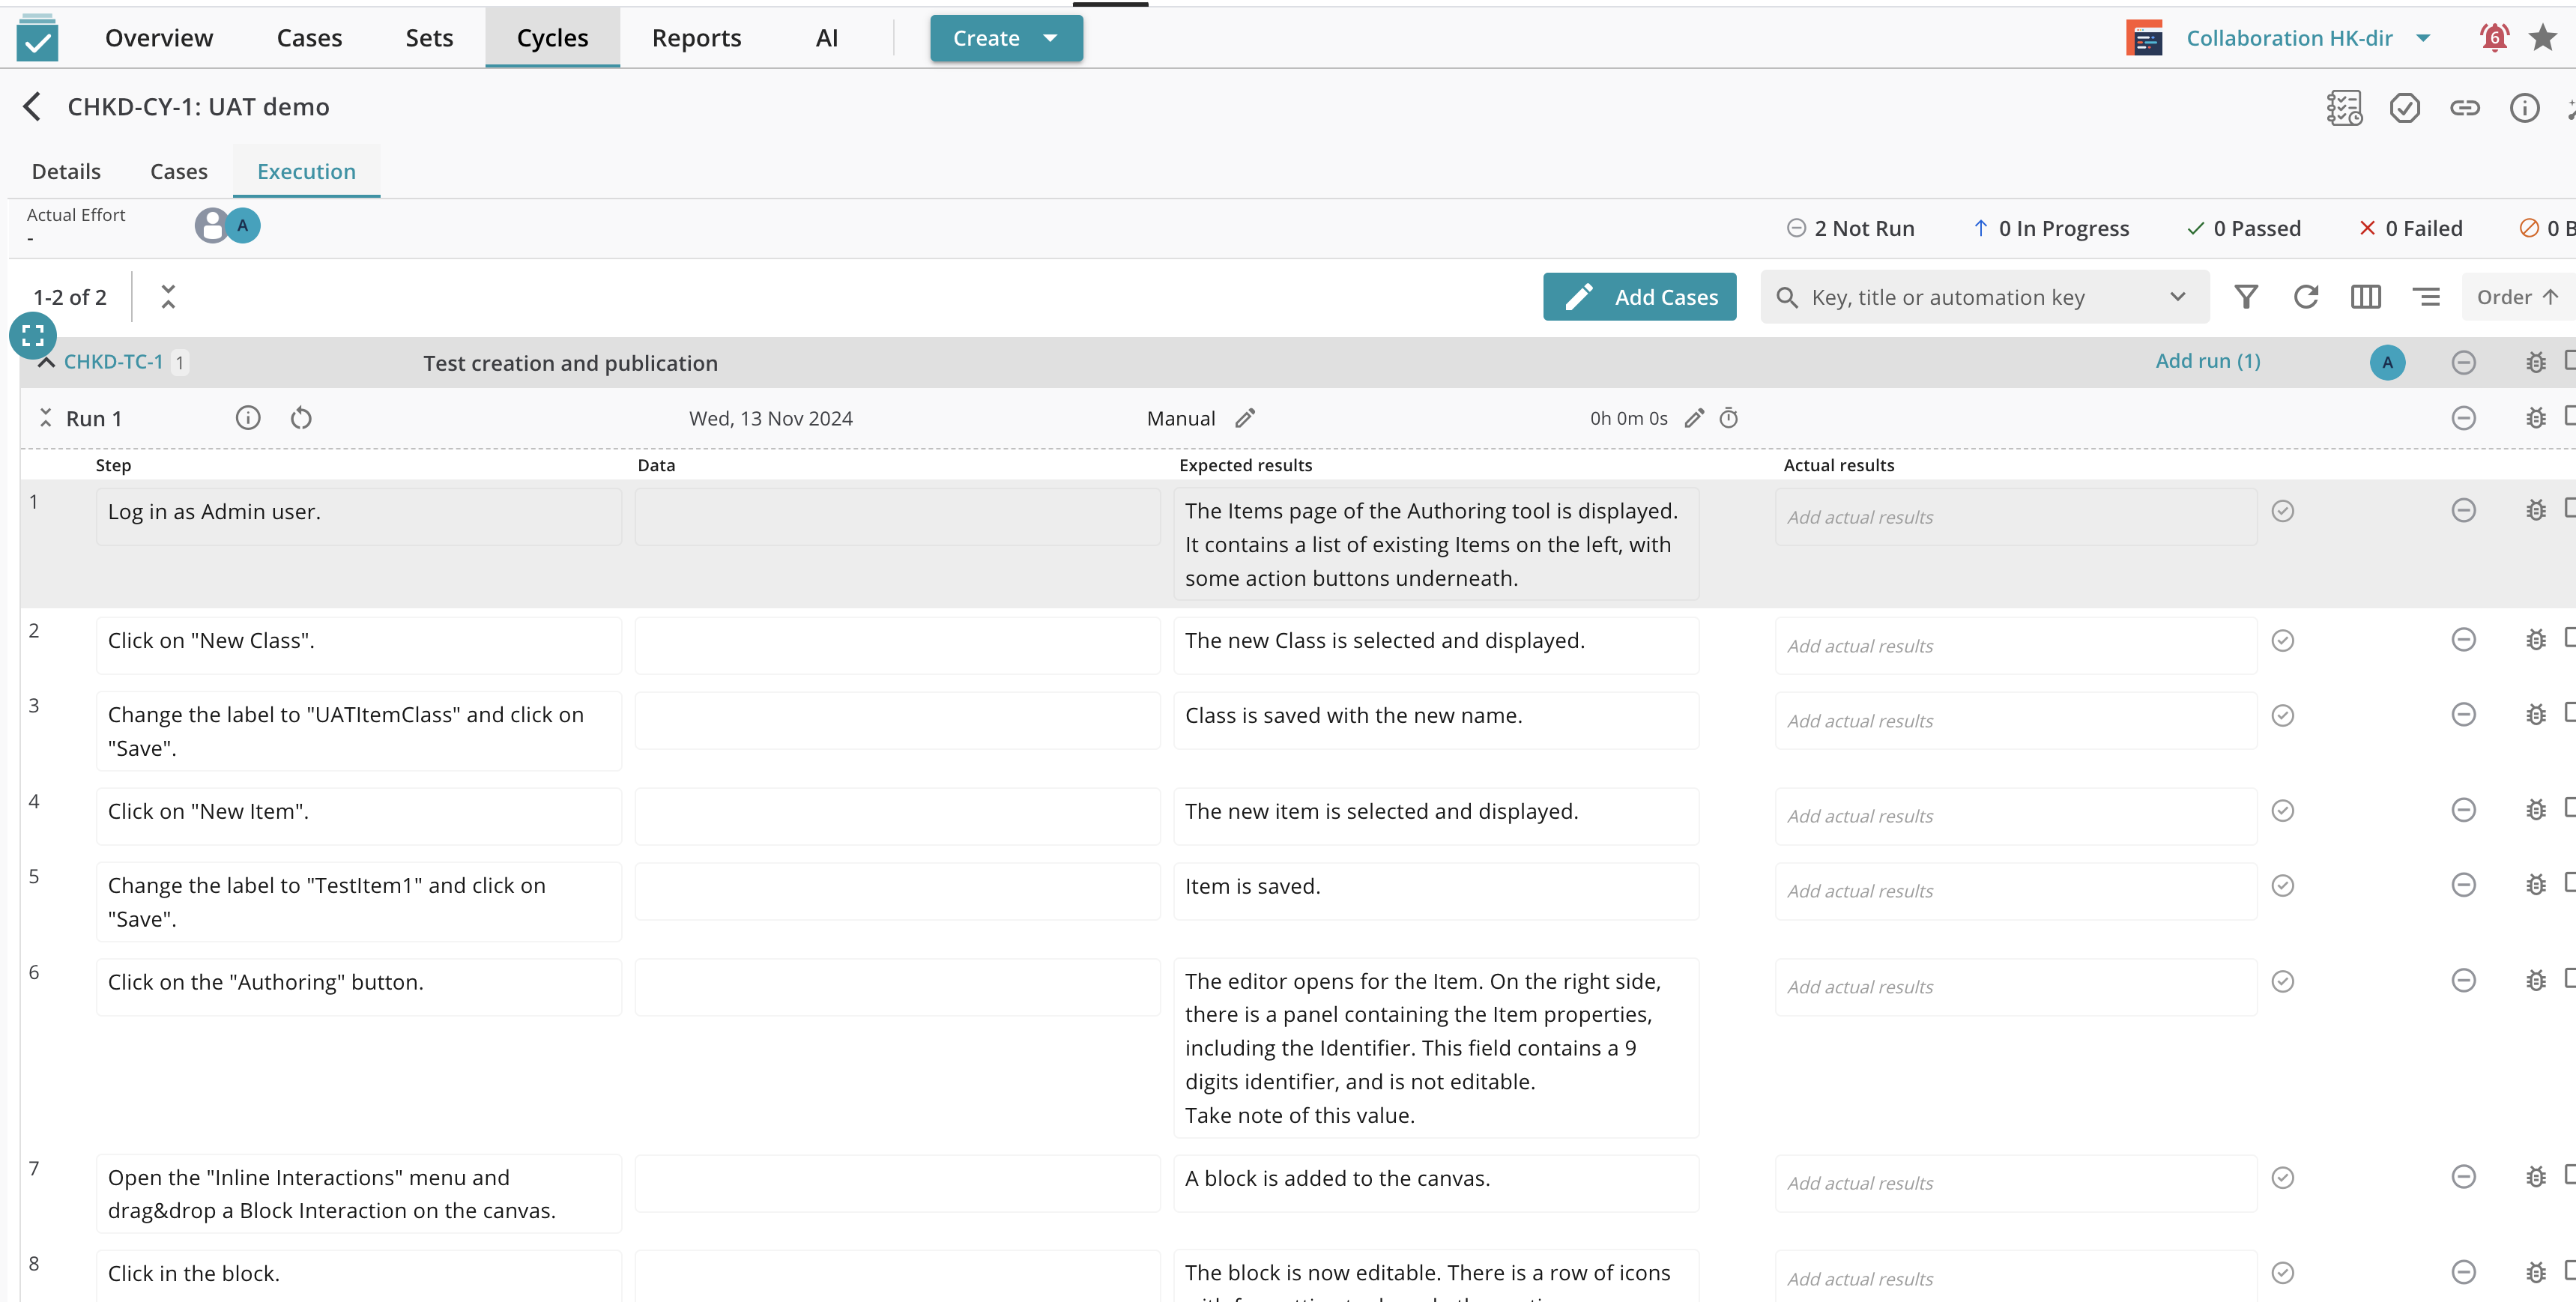Image resolution: width=2576 pixels, height=1302 pixels.
Task: Edit Manual execution type pencil icon
Action: click(1244, 418)
